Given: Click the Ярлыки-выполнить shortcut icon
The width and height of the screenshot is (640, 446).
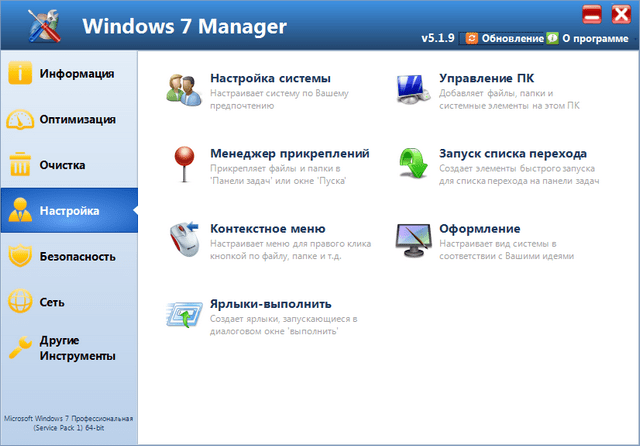Looking at the screenshot, I should (184, 315).
